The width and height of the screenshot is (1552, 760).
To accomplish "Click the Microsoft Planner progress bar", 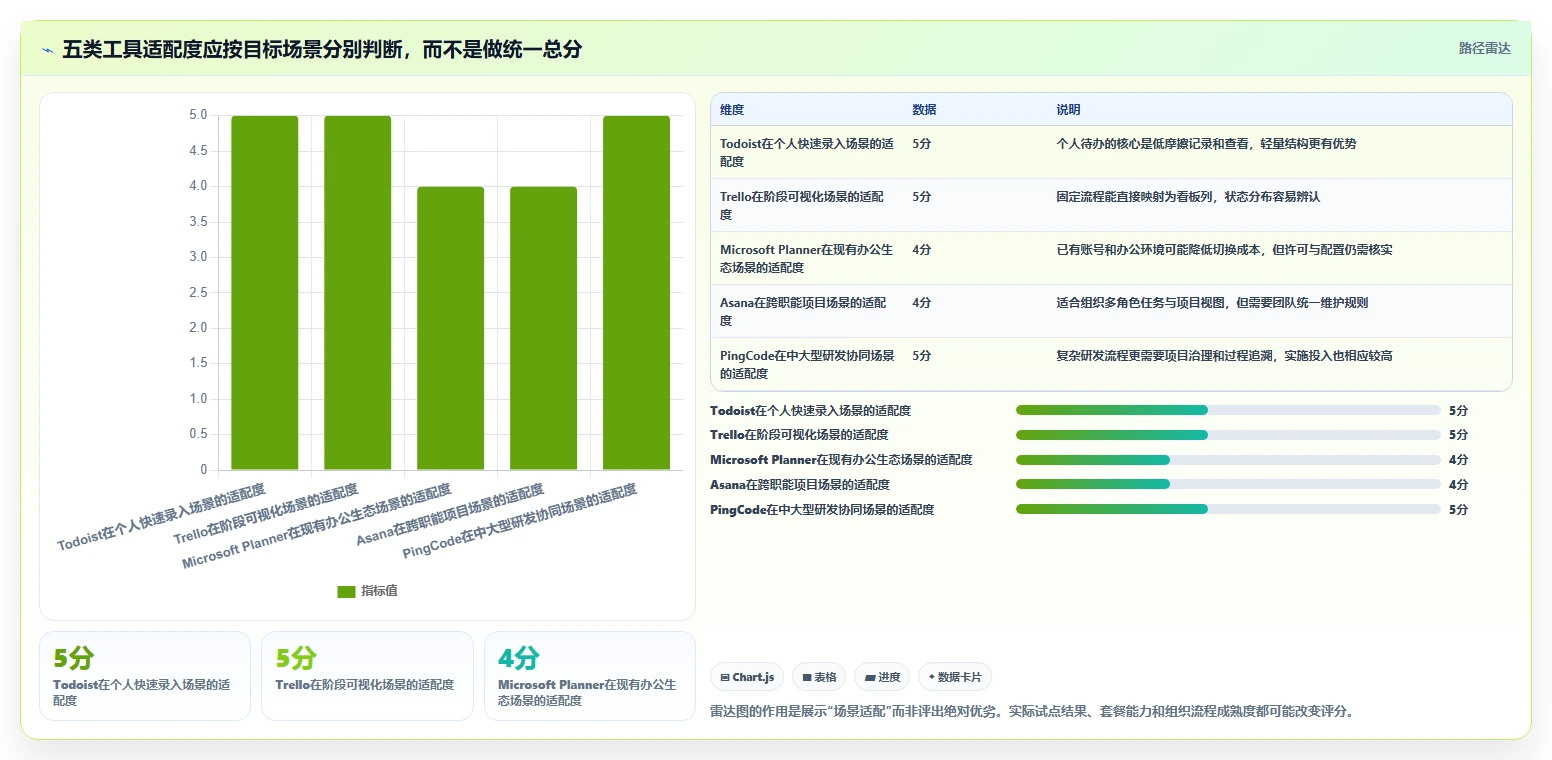I will tap(1228, 460).
